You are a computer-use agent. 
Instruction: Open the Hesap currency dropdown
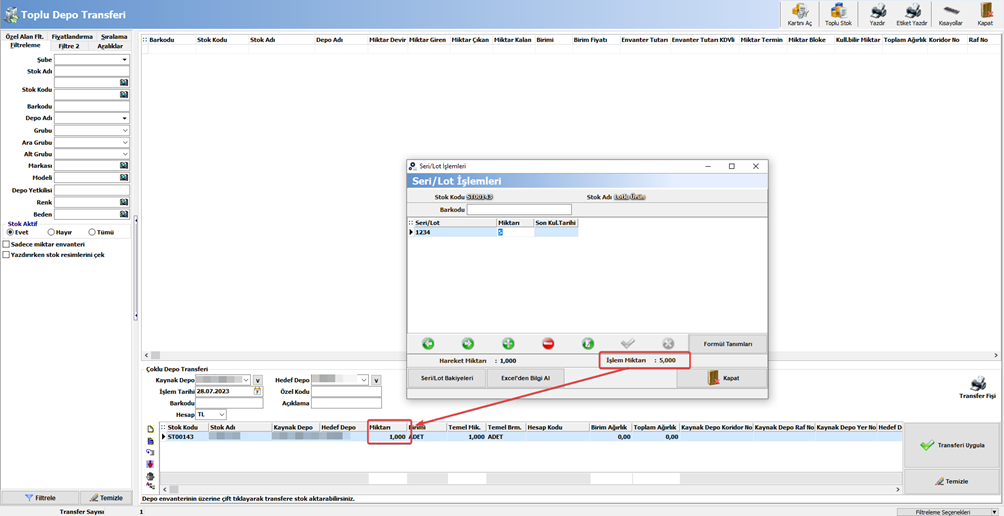click(x=222, y=414)
